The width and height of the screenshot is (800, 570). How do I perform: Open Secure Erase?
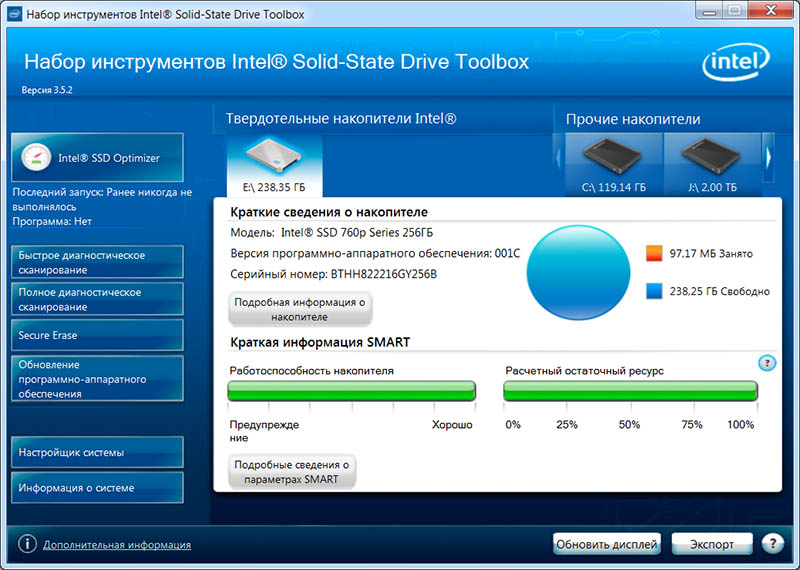(x=97, y=335)
